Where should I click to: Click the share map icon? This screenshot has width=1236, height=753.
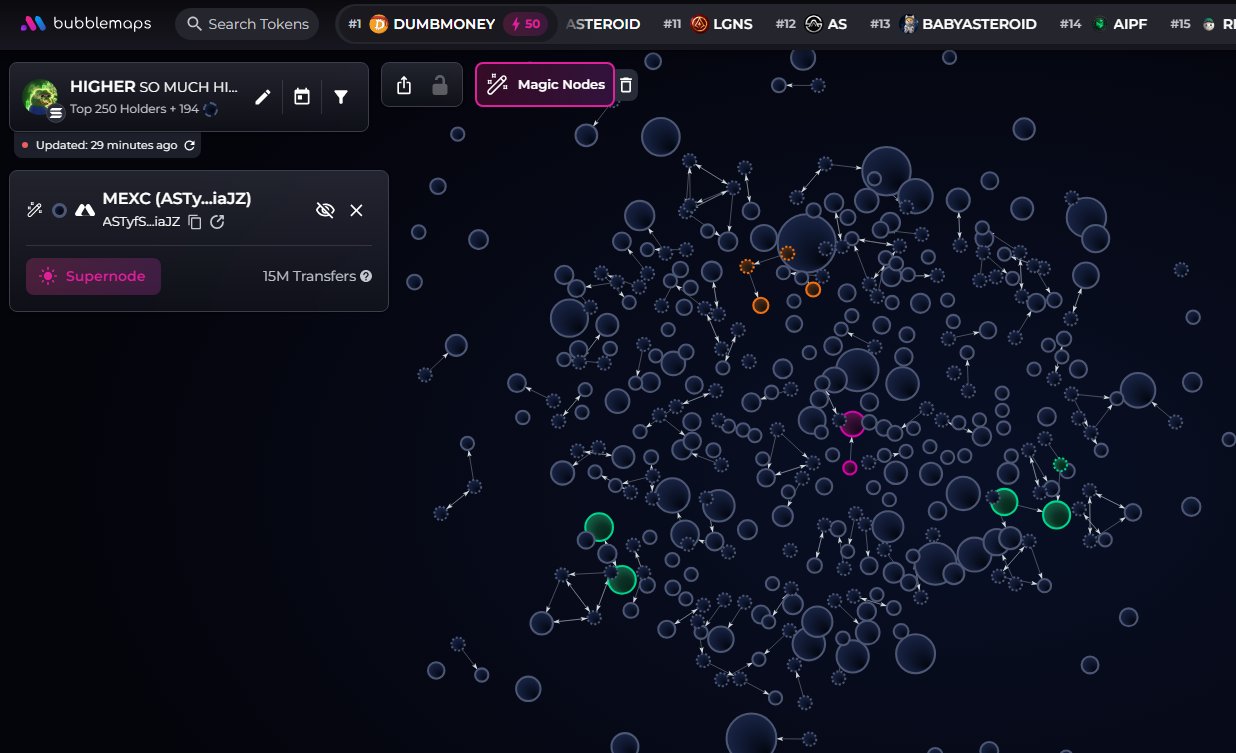point(404,85)
